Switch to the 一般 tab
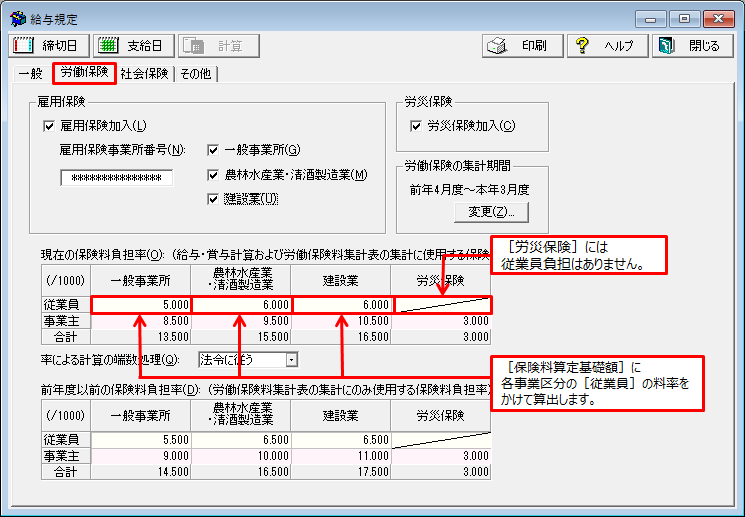This screenshot has width=745, height=517. tap(31, 74)
